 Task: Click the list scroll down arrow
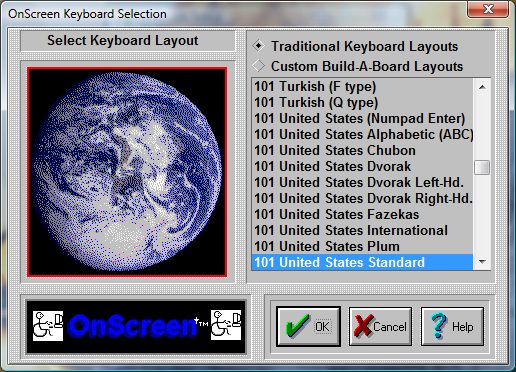coord(482,262)
